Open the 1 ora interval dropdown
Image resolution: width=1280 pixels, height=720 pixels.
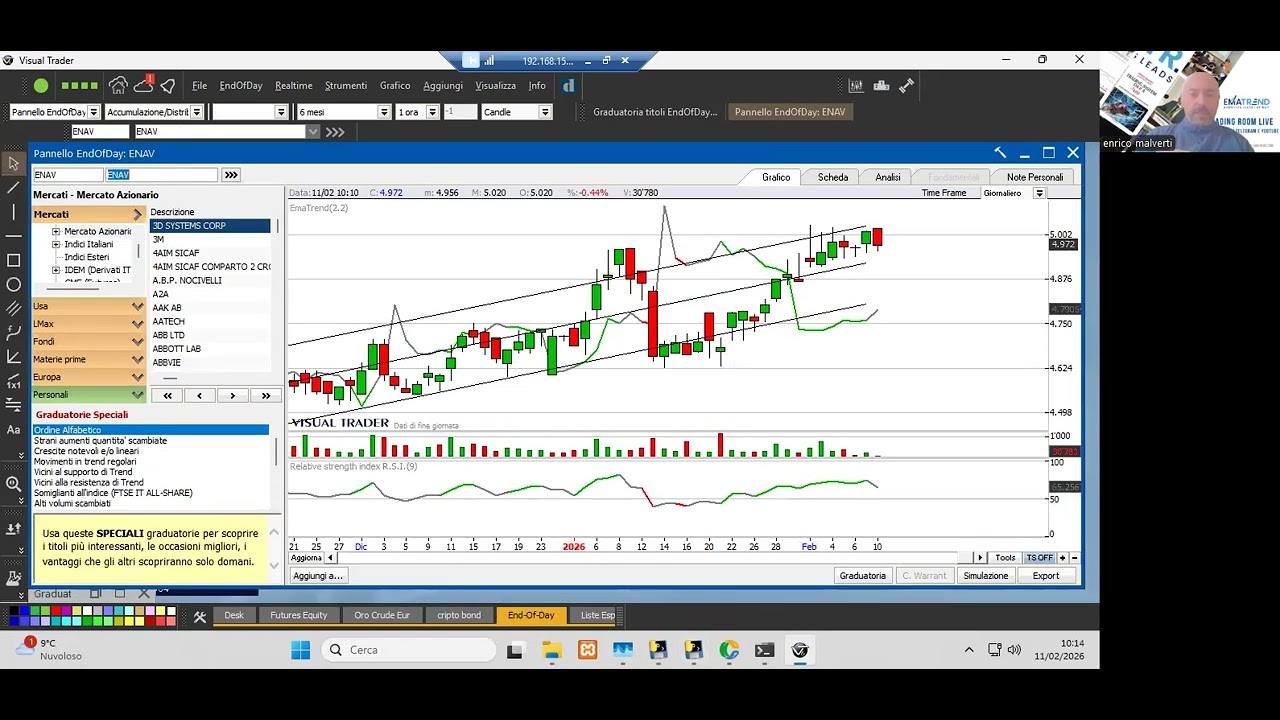433,112
